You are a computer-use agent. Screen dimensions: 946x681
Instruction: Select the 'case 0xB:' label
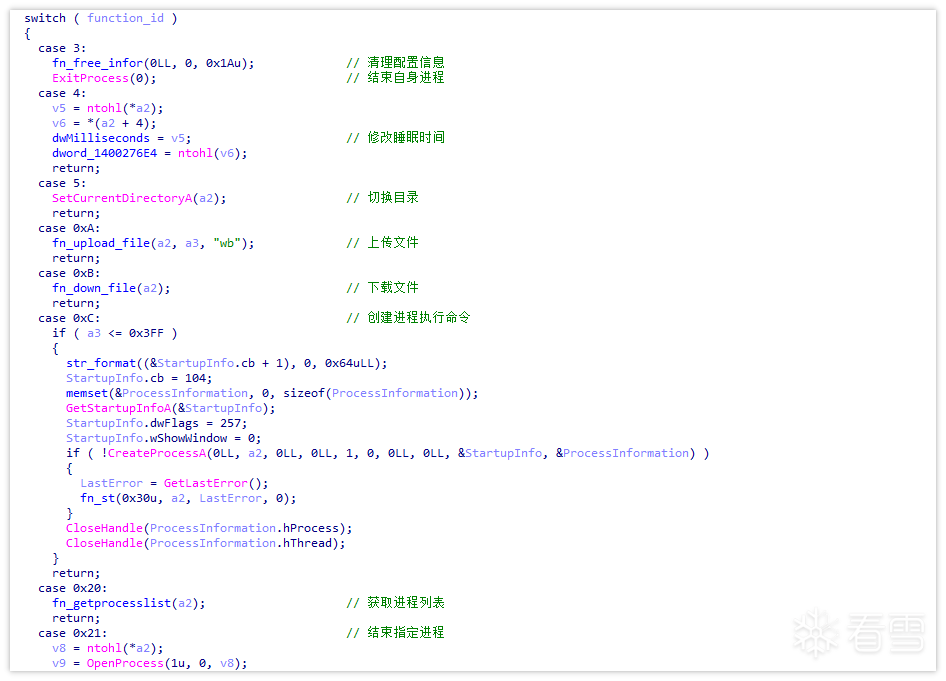[69, 273]
